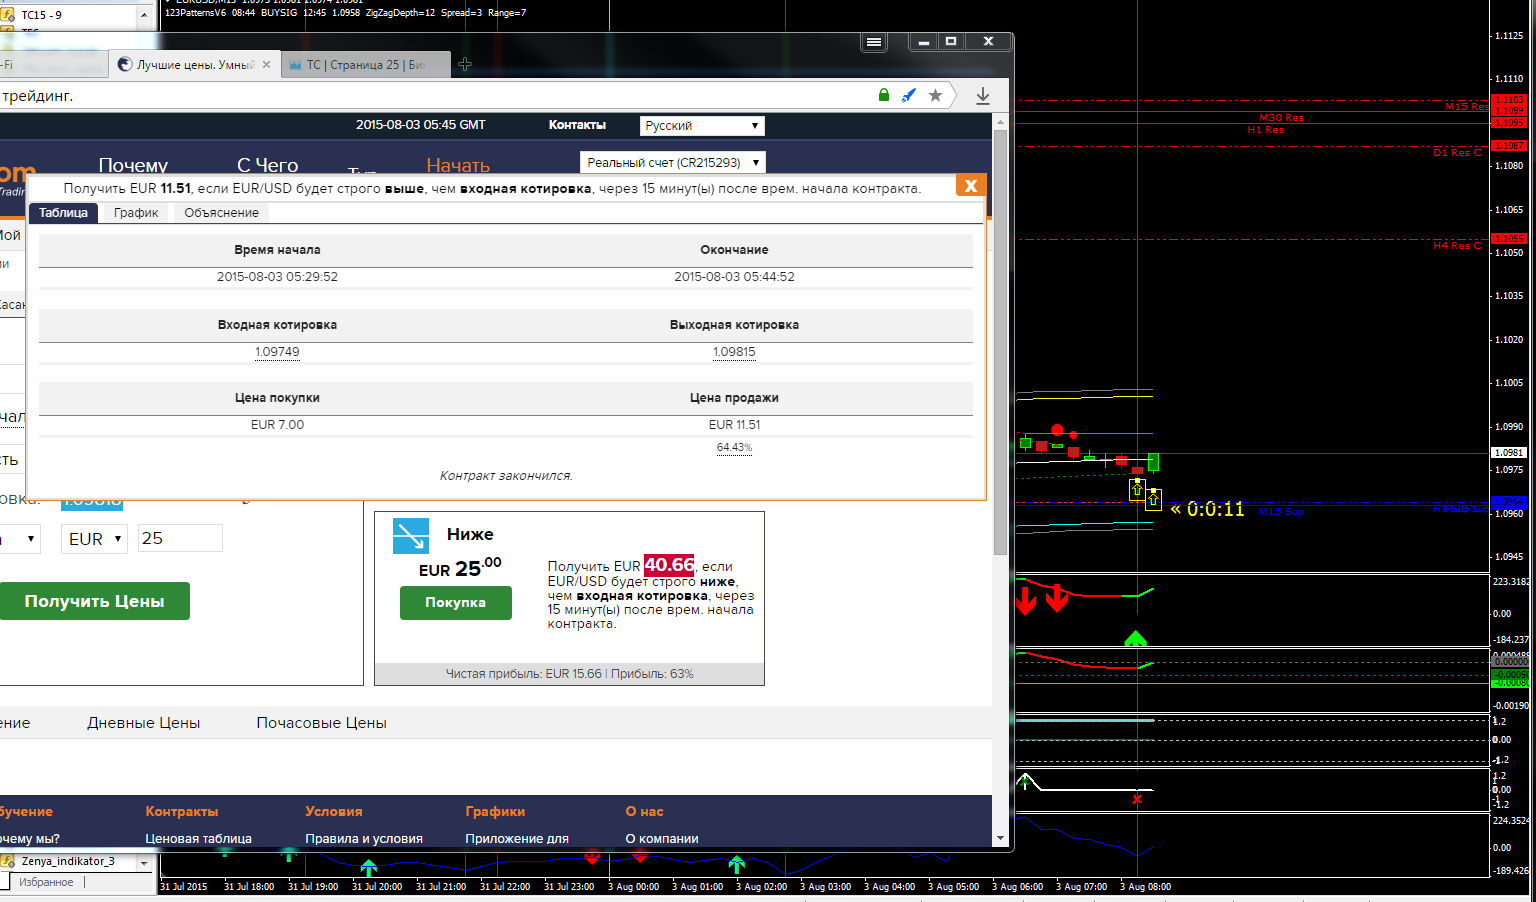Bookmark the page with the star icon

pos(935,95)
